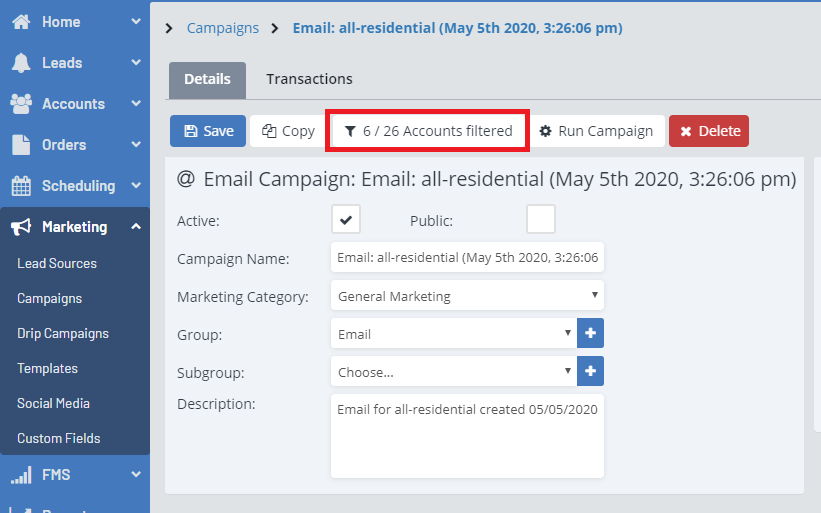Click the Orders document icon

point(21,145)
